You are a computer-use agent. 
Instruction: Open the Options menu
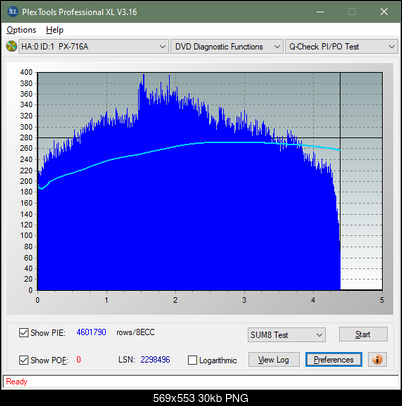[21, 30]
